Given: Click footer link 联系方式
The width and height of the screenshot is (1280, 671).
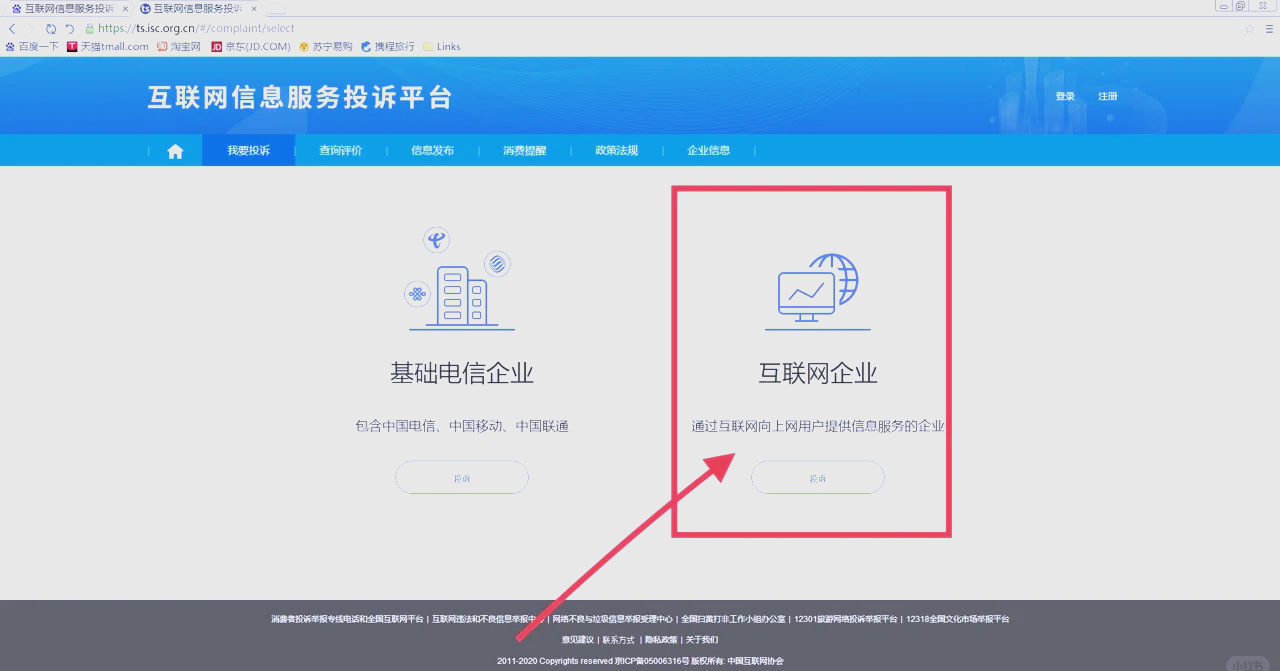Looking at the screenshot, I should coord(618,640).
